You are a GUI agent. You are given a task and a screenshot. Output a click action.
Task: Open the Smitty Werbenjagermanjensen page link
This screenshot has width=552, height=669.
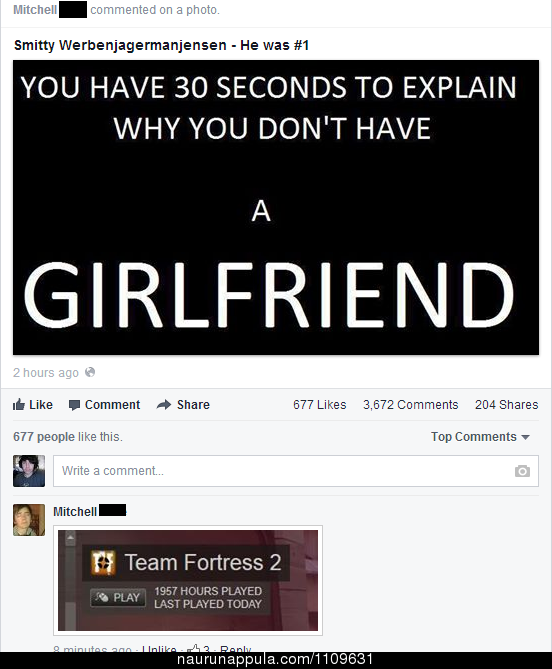pos(120,45)
